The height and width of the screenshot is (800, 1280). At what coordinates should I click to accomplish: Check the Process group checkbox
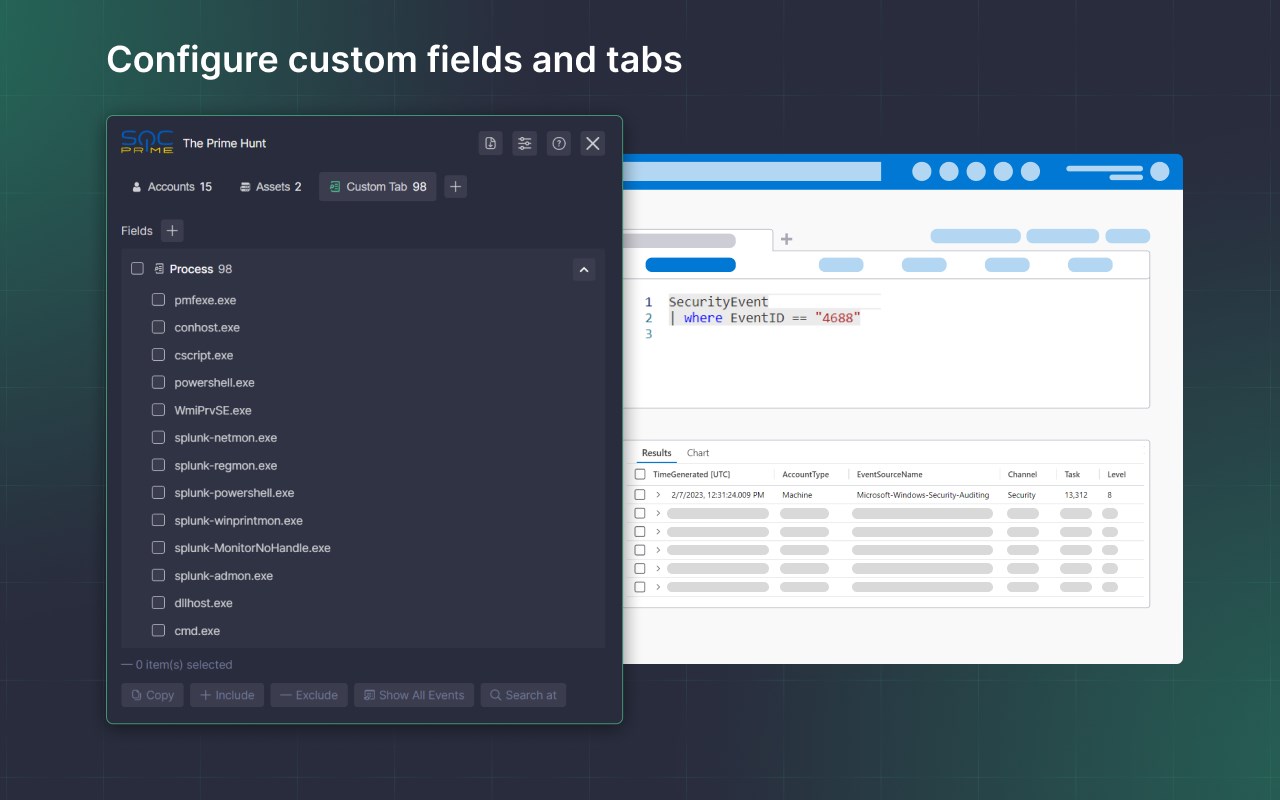(138, 269)
